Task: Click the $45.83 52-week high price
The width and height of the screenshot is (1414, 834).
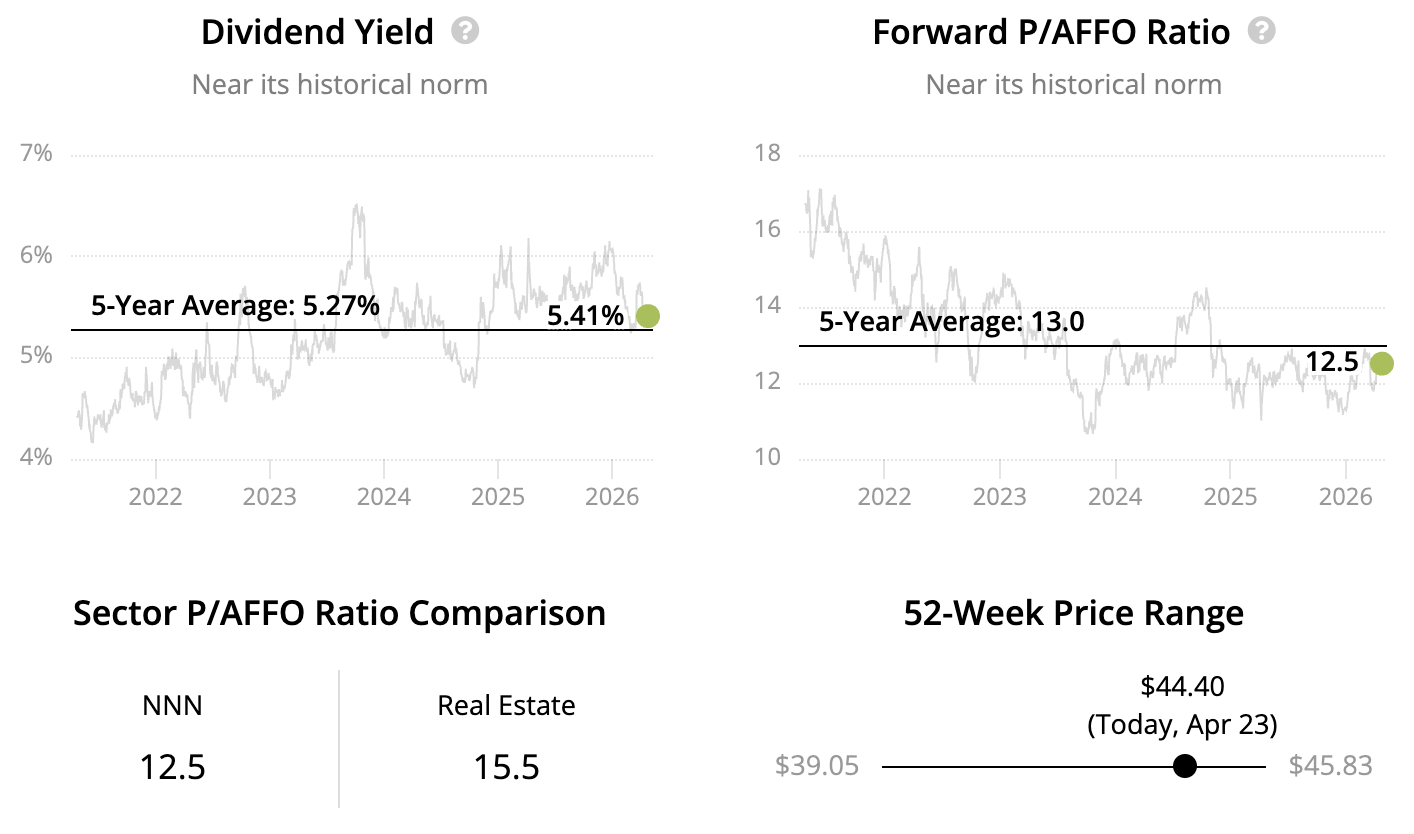Action: pyautogui.click(x=1330, y=766)
